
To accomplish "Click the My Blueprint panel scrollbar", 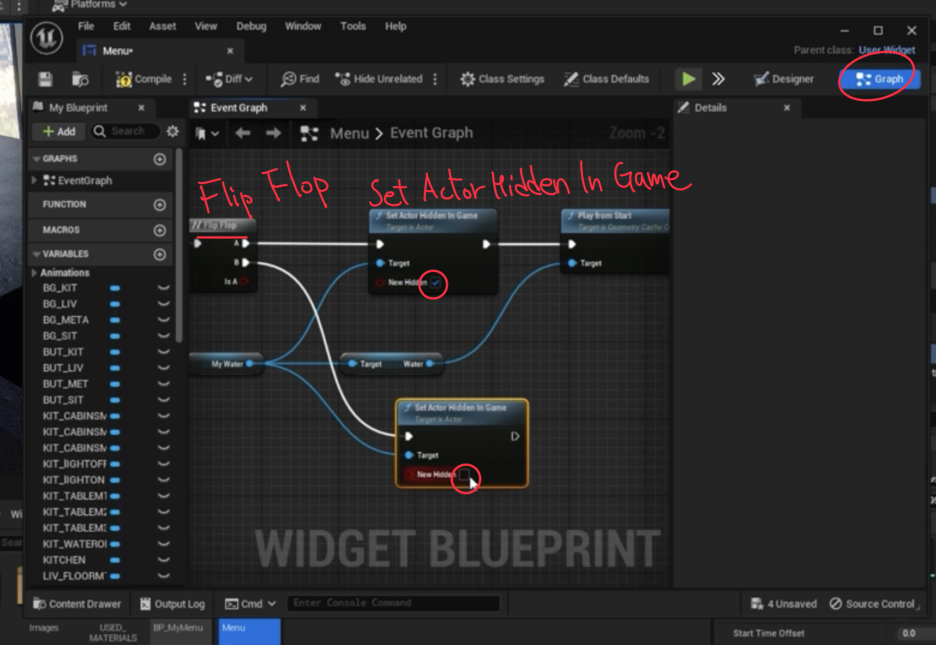I will [x=179, y=245].
